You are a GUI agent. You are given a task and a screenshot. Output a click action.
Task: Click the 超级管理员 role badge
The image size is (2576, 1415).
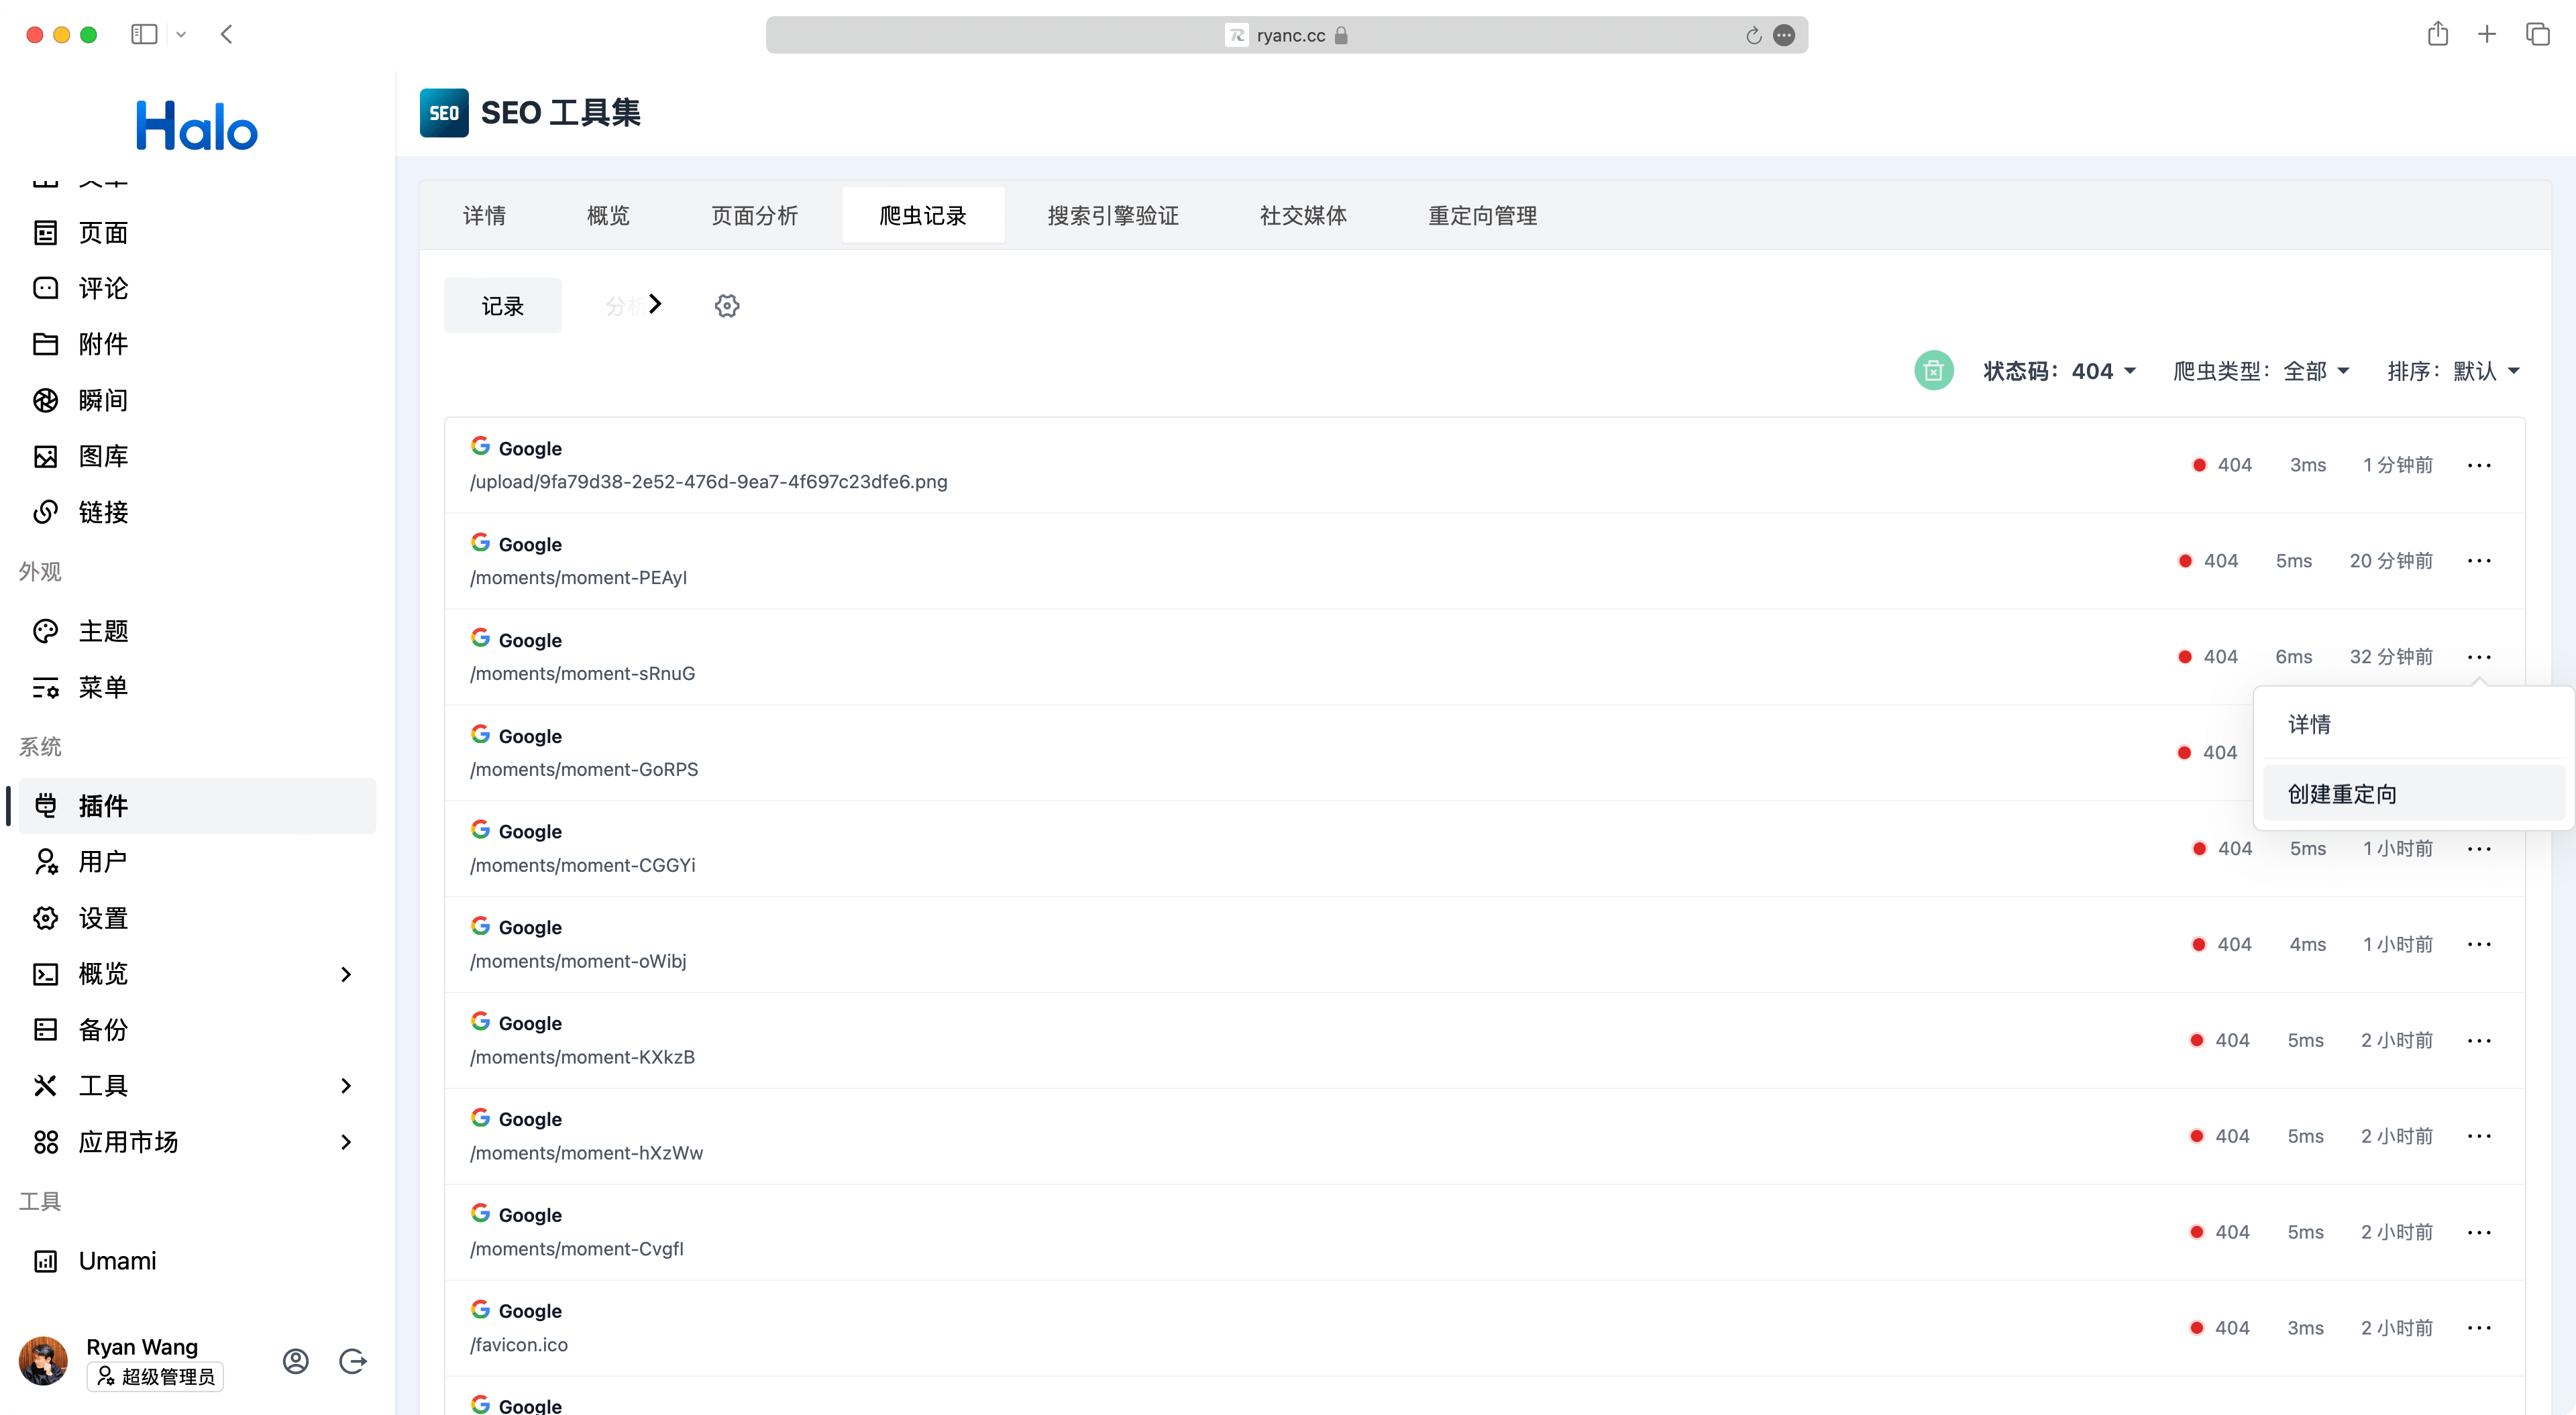pyautogui.click(x=155, y=1377)
